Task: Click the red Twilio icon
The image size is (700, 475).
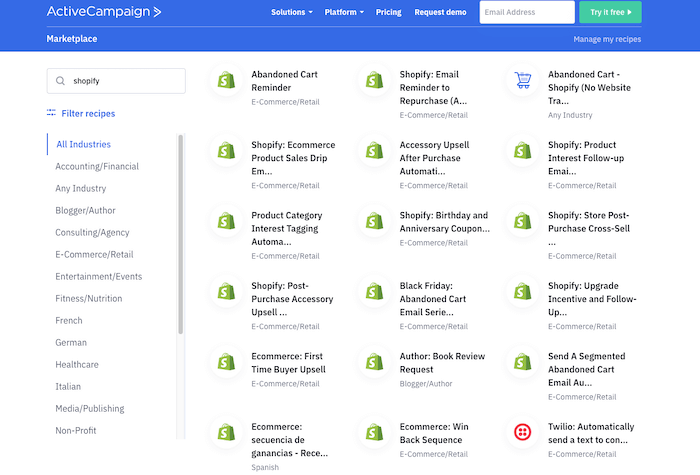Action: point(522,432)
